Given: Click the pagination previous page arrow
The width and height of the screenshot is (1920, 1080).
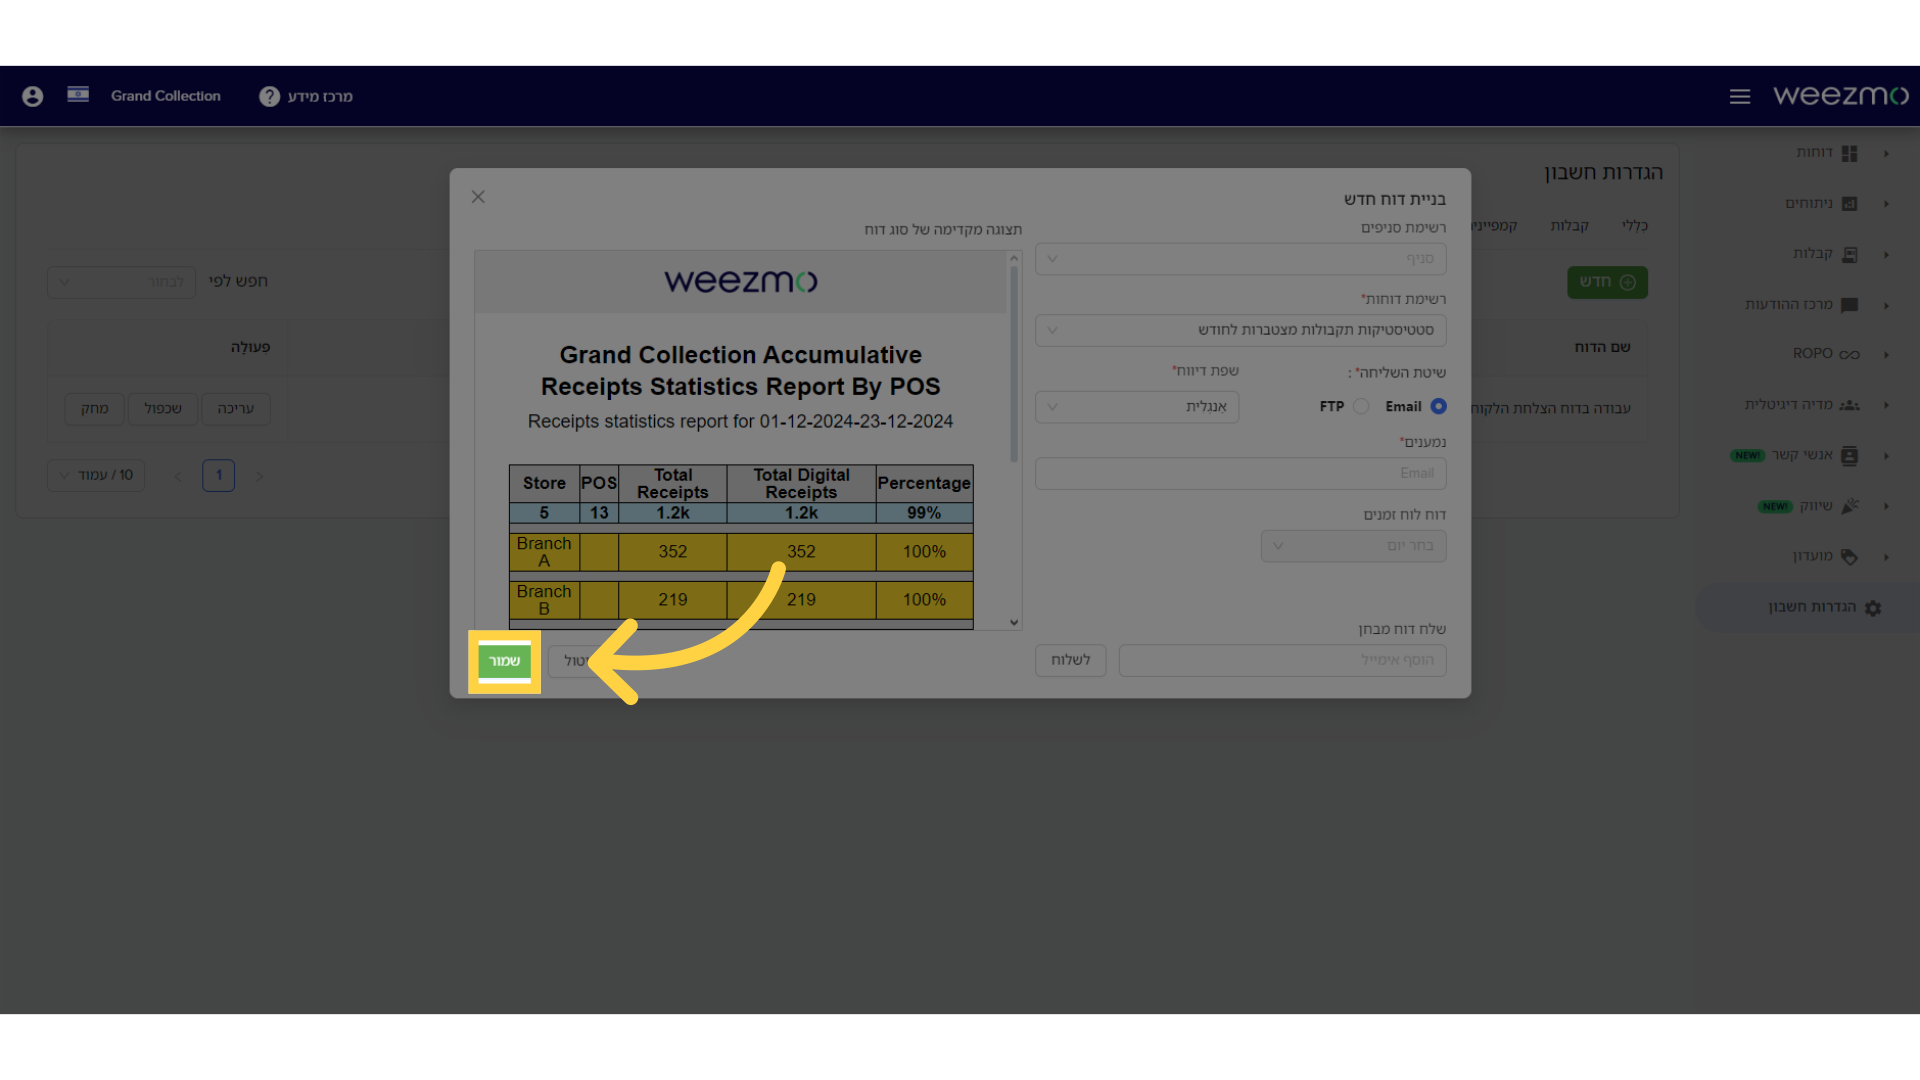Looking at the screenshot, I should [178, 477].
